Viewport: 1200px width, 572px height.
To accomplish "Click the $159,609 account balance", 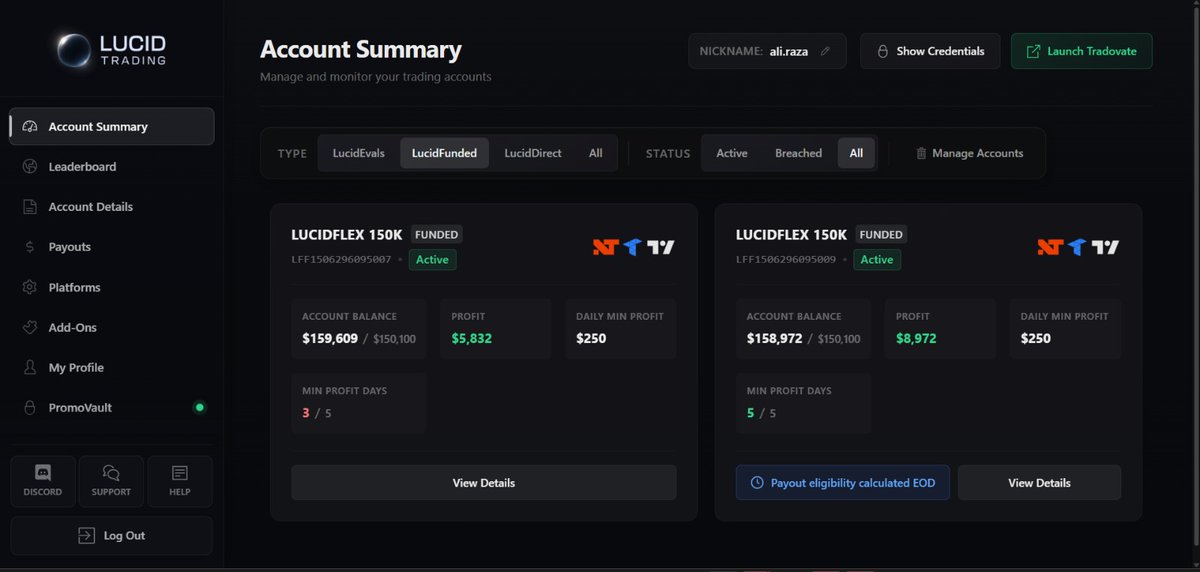I will click(330, 338).
